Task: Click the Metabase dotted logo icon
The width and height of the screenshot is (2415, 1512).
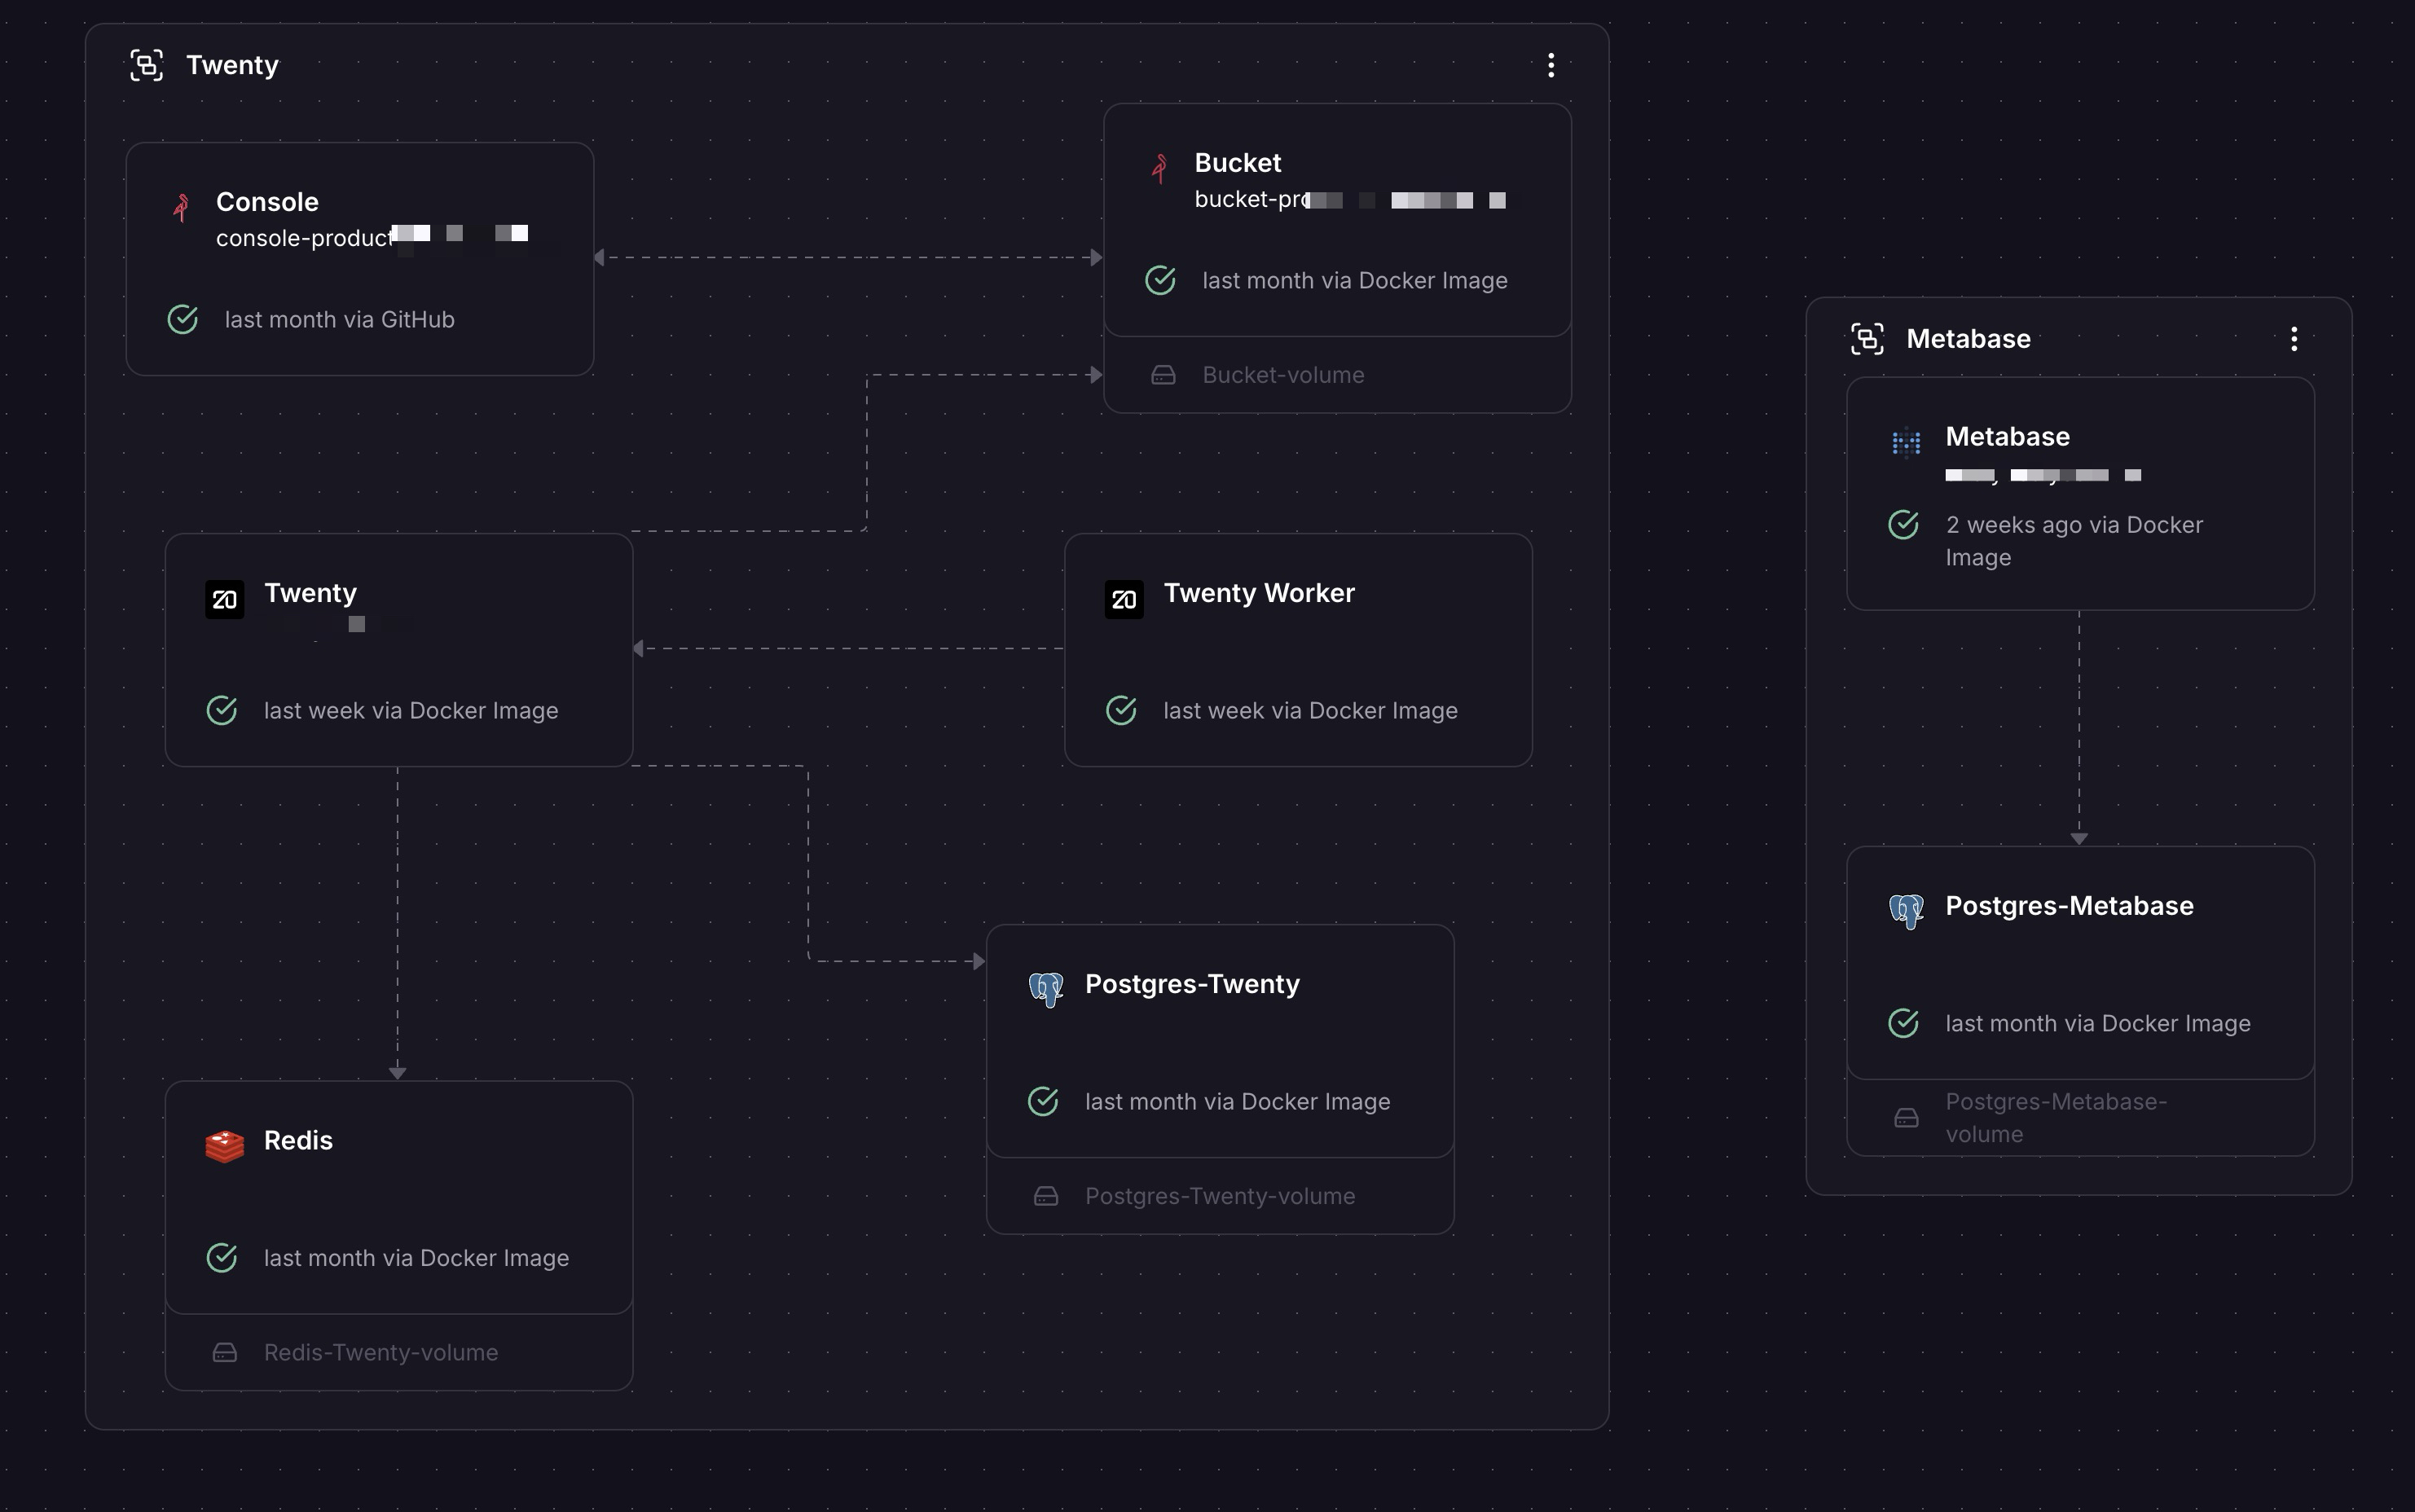Action: [1906, 442]
